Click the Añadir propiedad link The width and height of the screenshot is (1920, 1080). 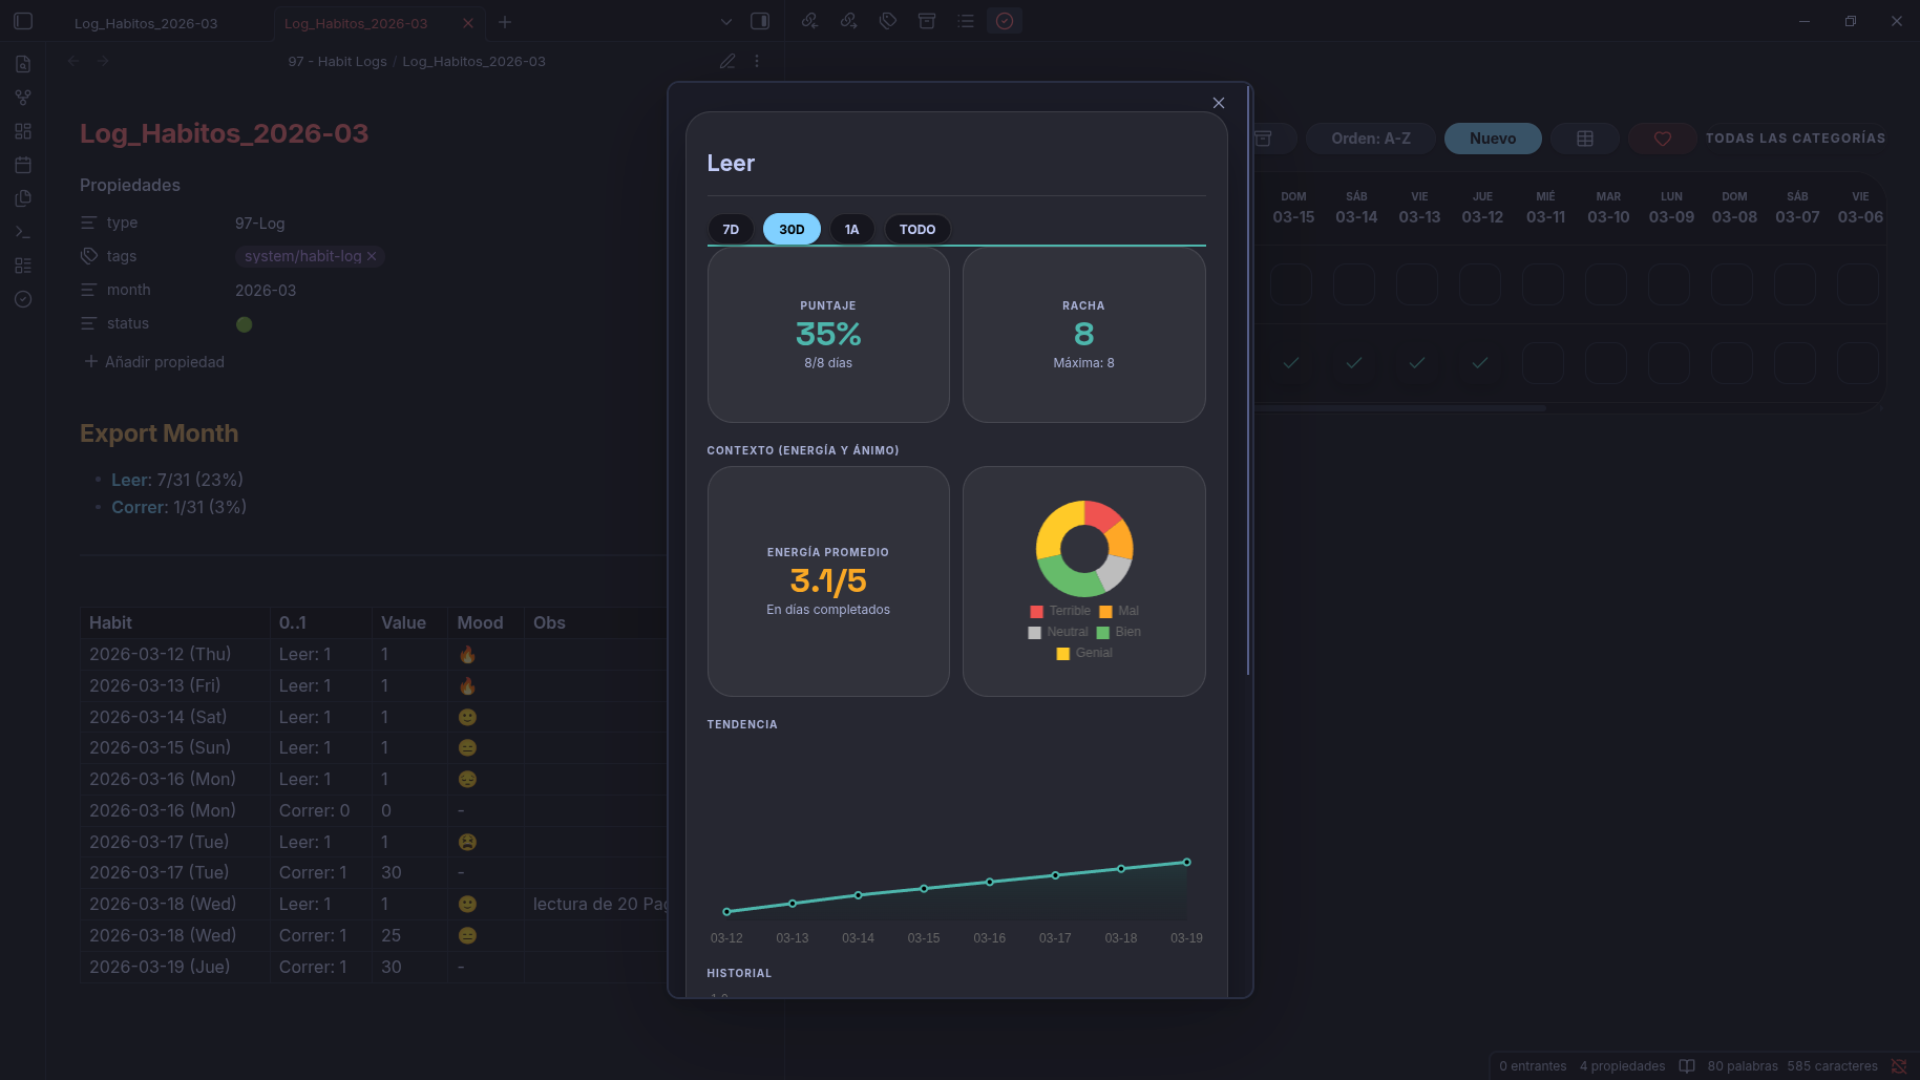click(154, 362)
